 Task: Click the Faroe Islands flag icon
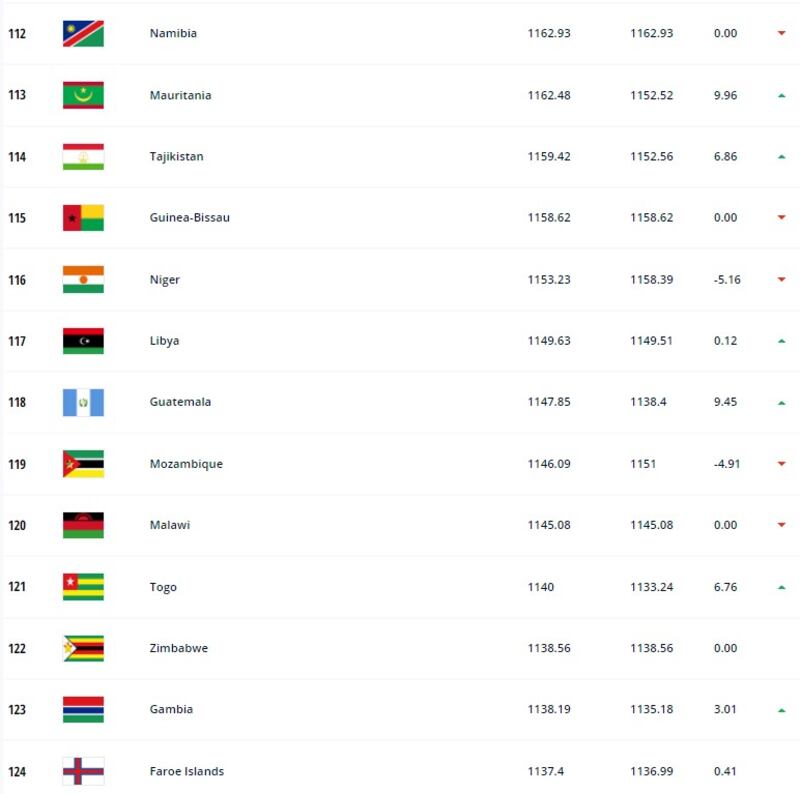pyautogui.click(x=83, y=771)
